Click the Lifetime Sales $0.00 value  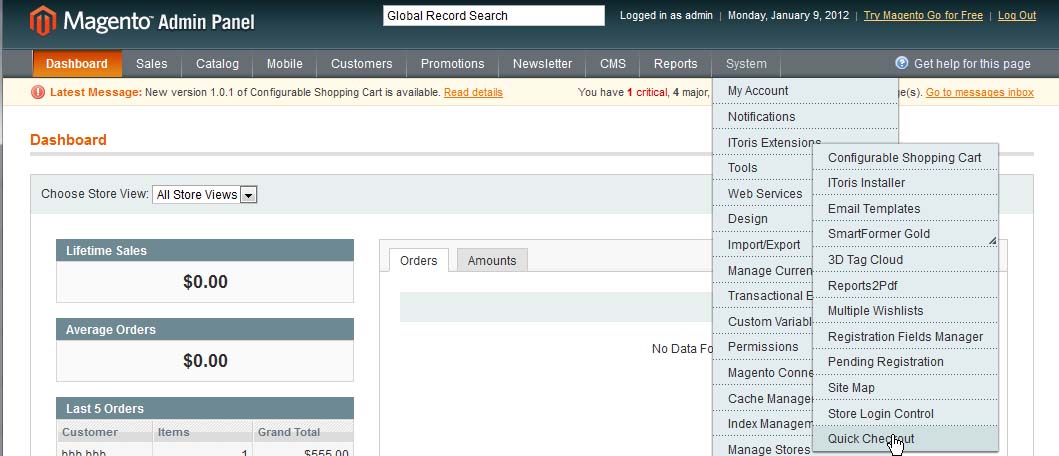point(205,282)
